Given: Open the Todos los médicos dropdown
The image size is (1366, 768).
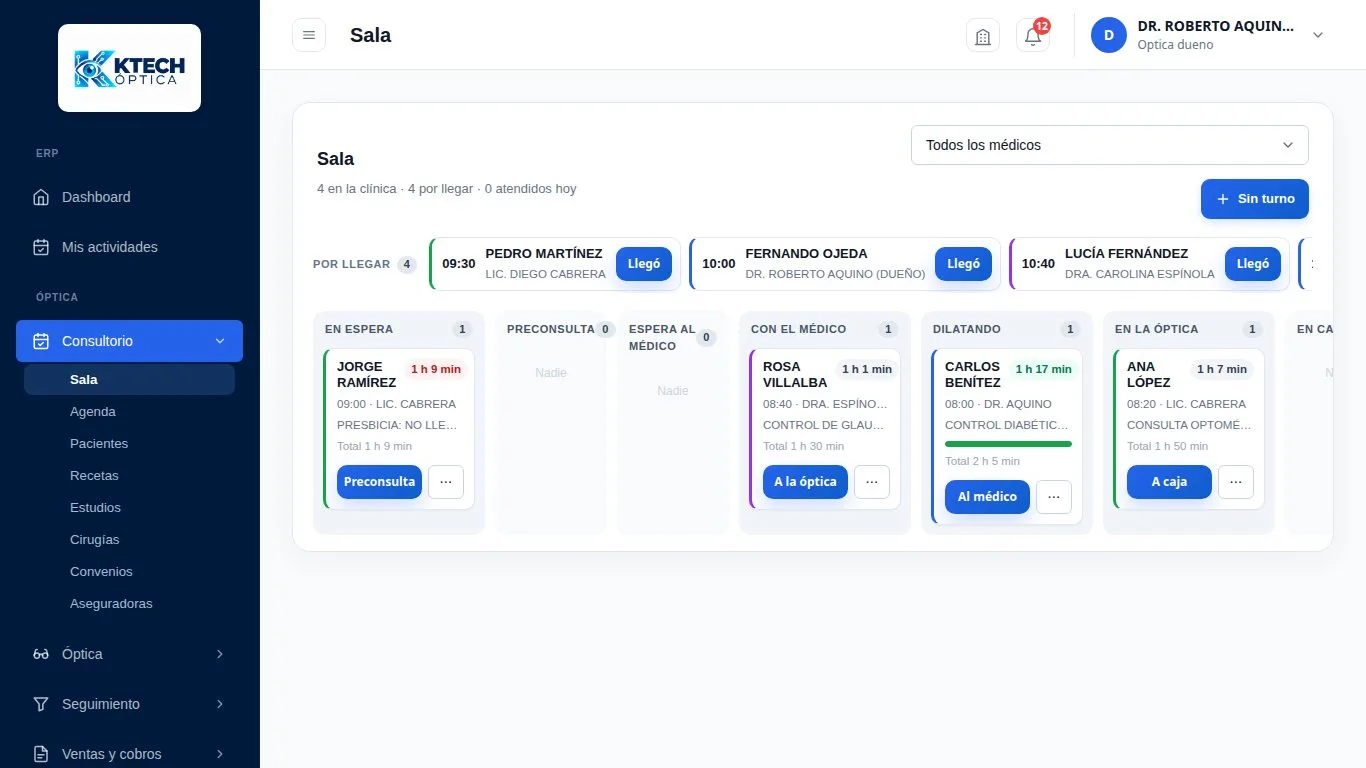Looking at the screenshot, I should [1110, 145].
